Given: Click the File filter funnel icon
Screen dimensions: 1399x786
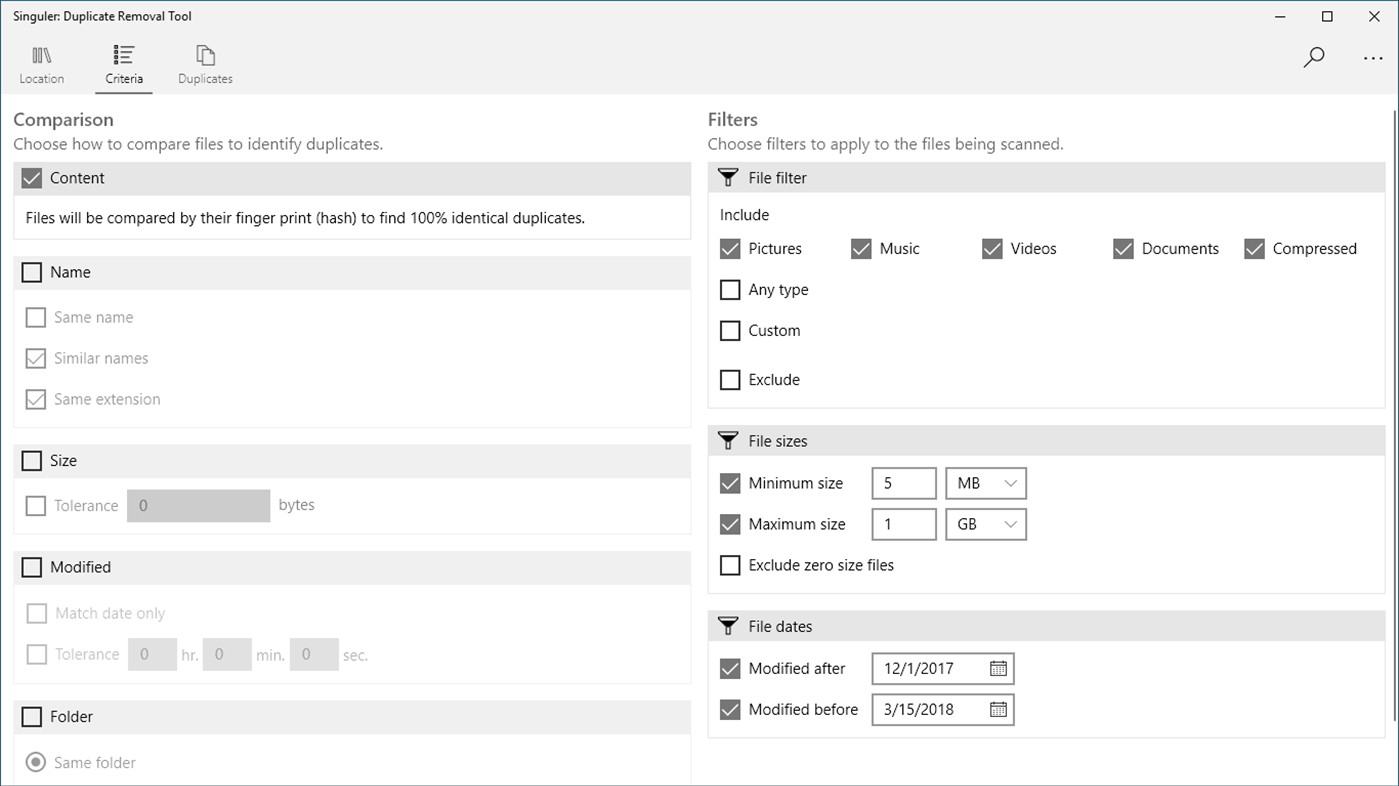Looking at the screenshot, I should tap(729, 178).
